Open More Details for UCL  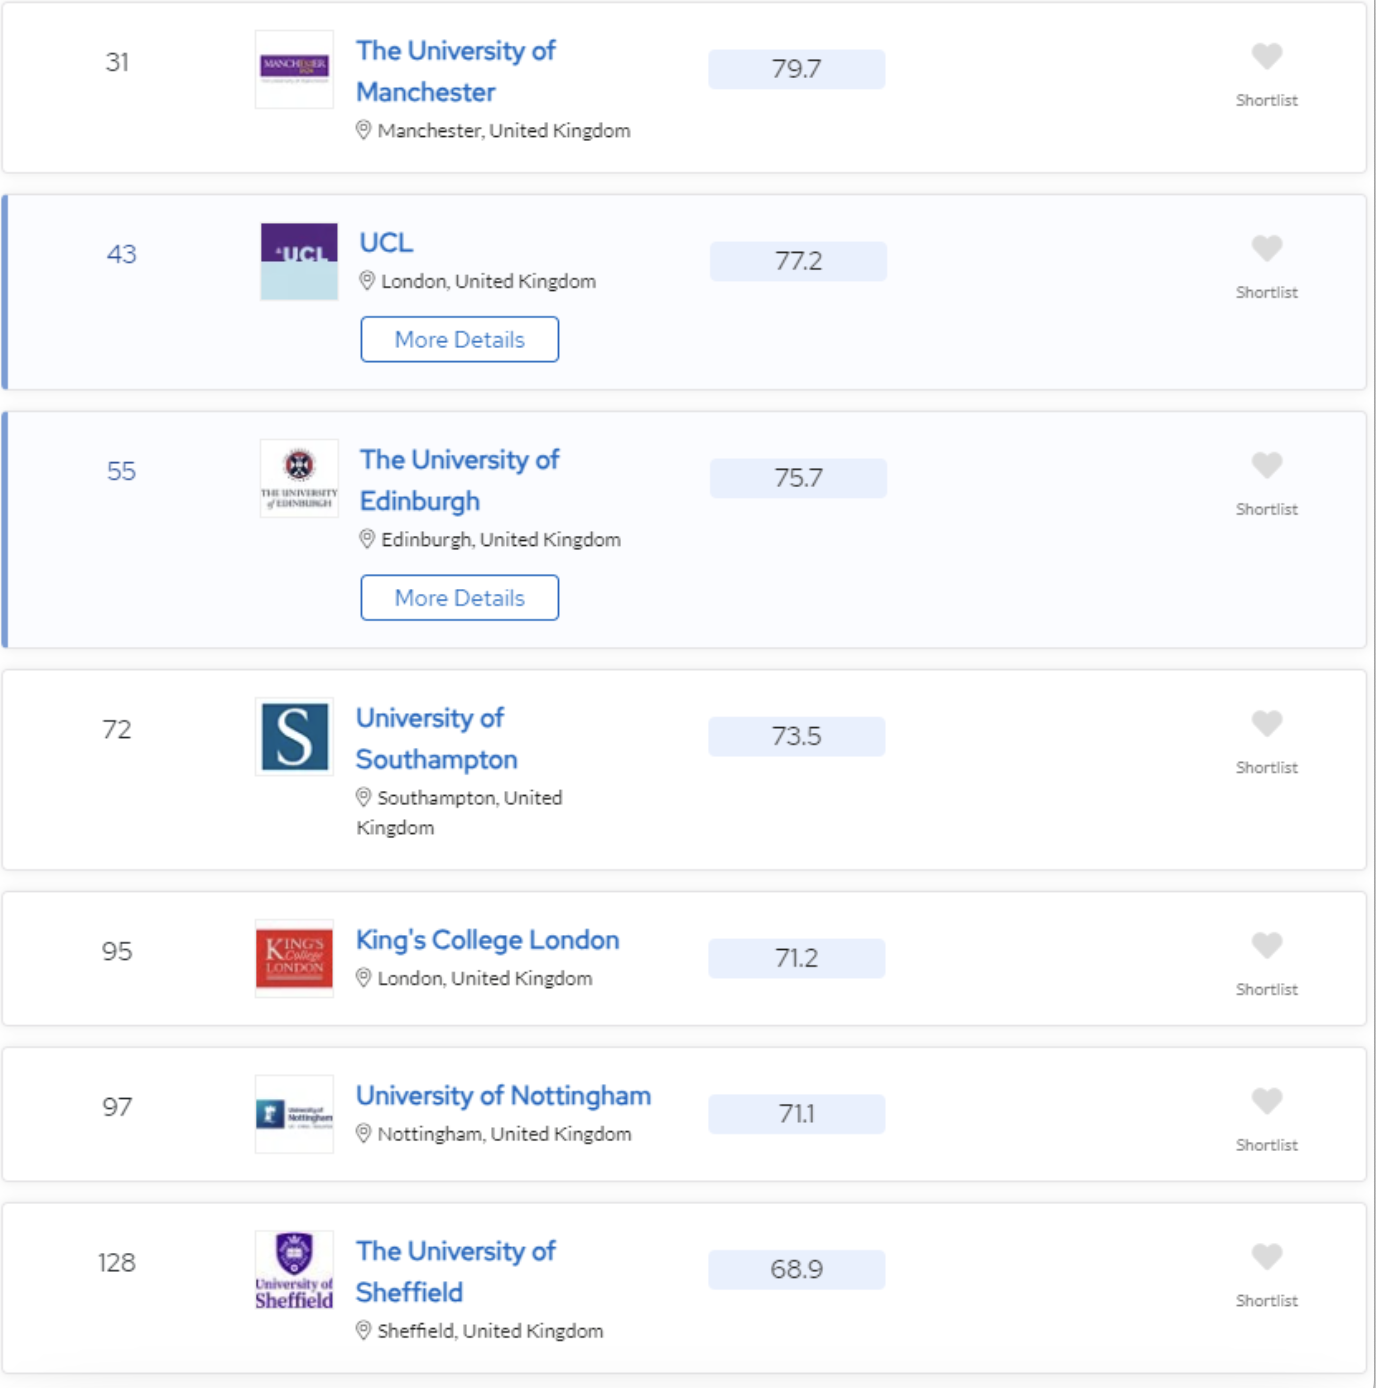tap(460, 339)
